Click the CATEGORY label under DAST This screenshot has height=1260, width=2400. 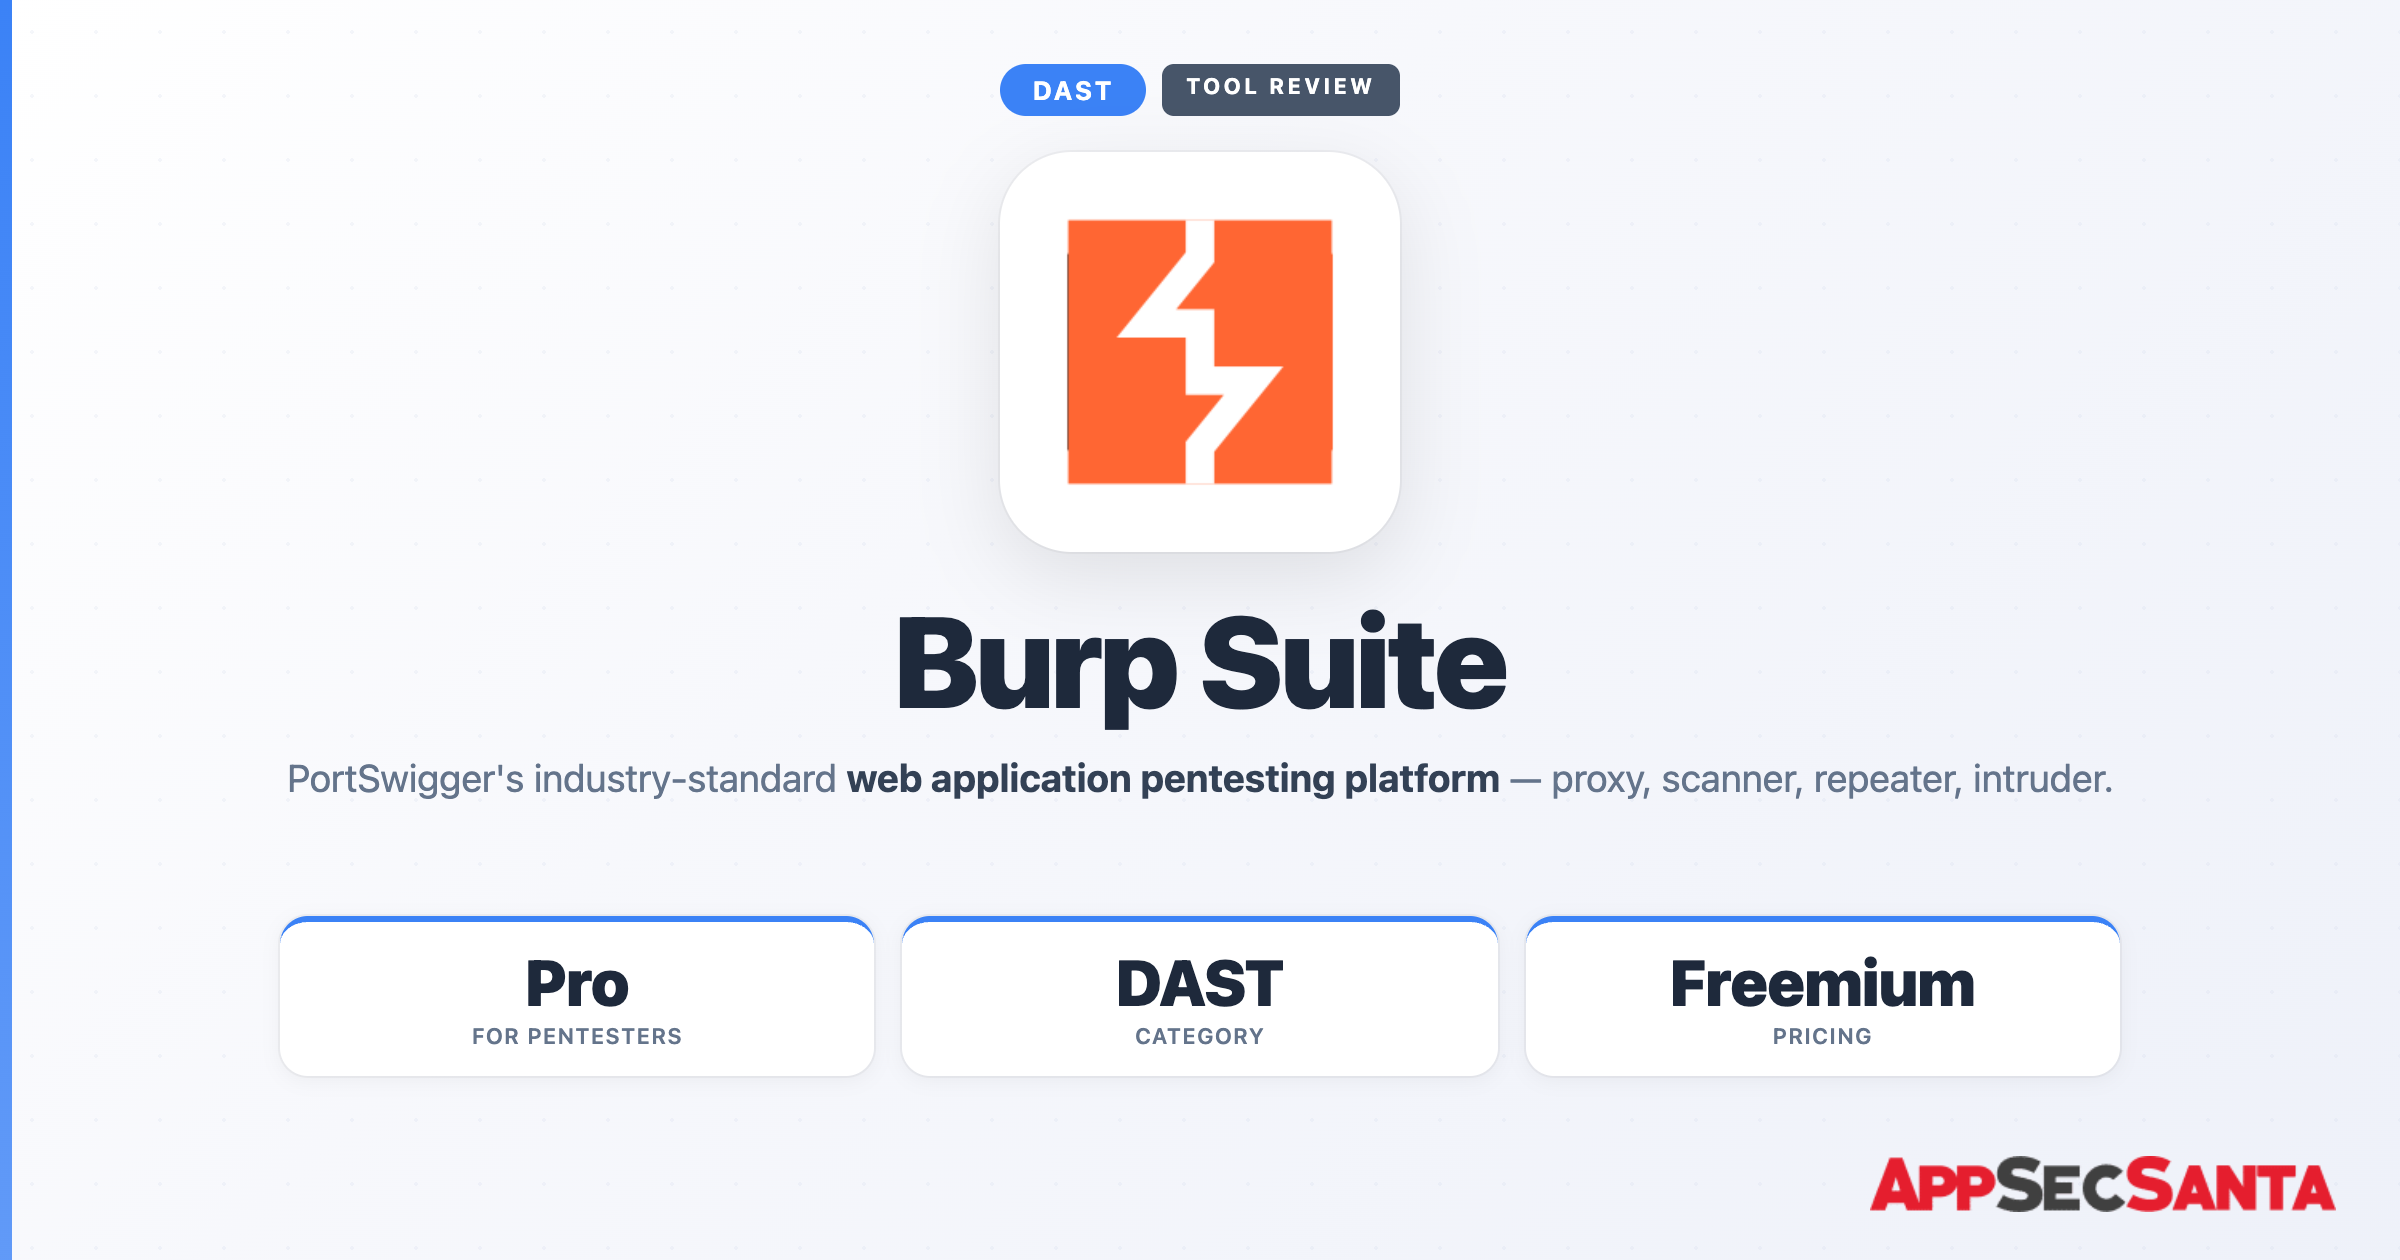click(1199, 1037)
